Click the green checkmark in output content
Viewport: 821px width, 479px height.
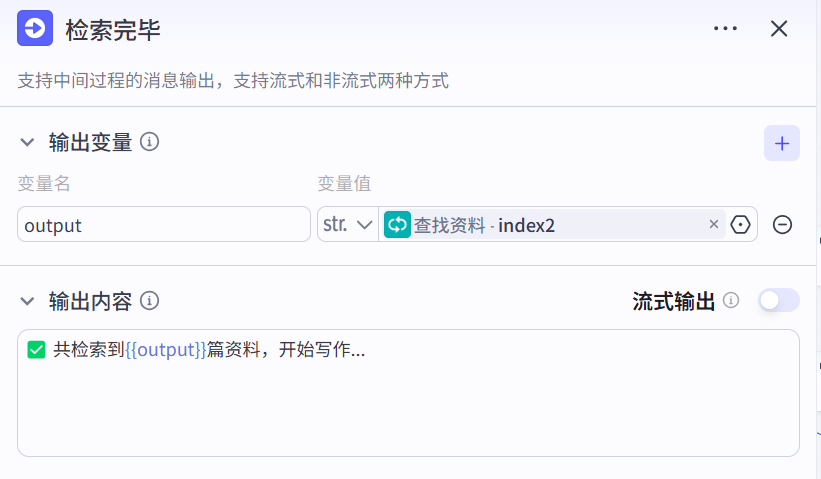tap(37, 349)
